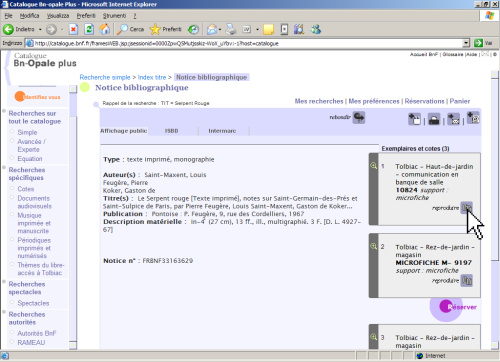Open the Spectacles sidebar link
Screen dimensions: 500x362
tap(33, 303)
